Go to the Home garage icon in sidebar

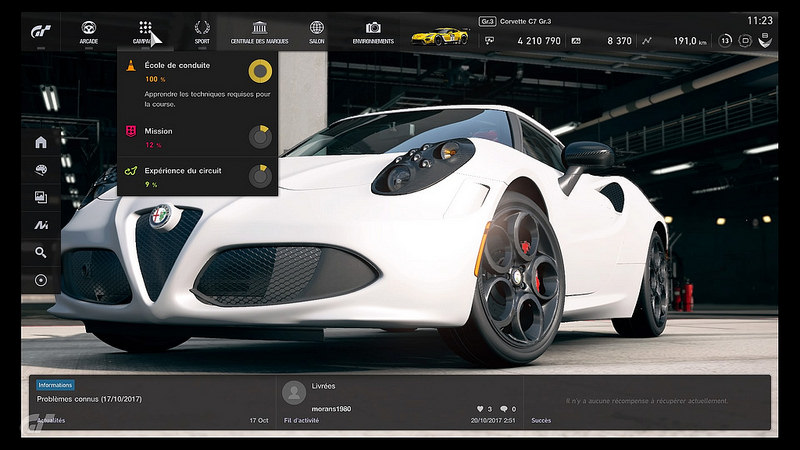[41, 142]
